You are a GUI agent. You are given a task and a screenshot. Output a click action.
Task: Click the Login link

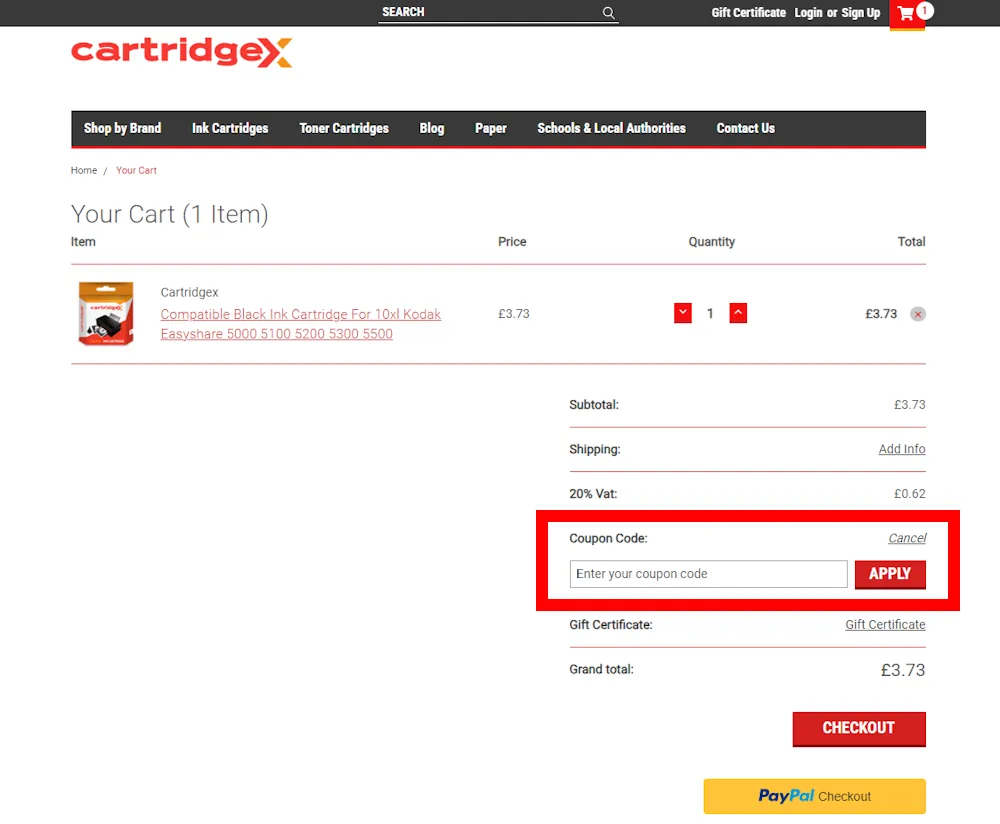[808, 13]
